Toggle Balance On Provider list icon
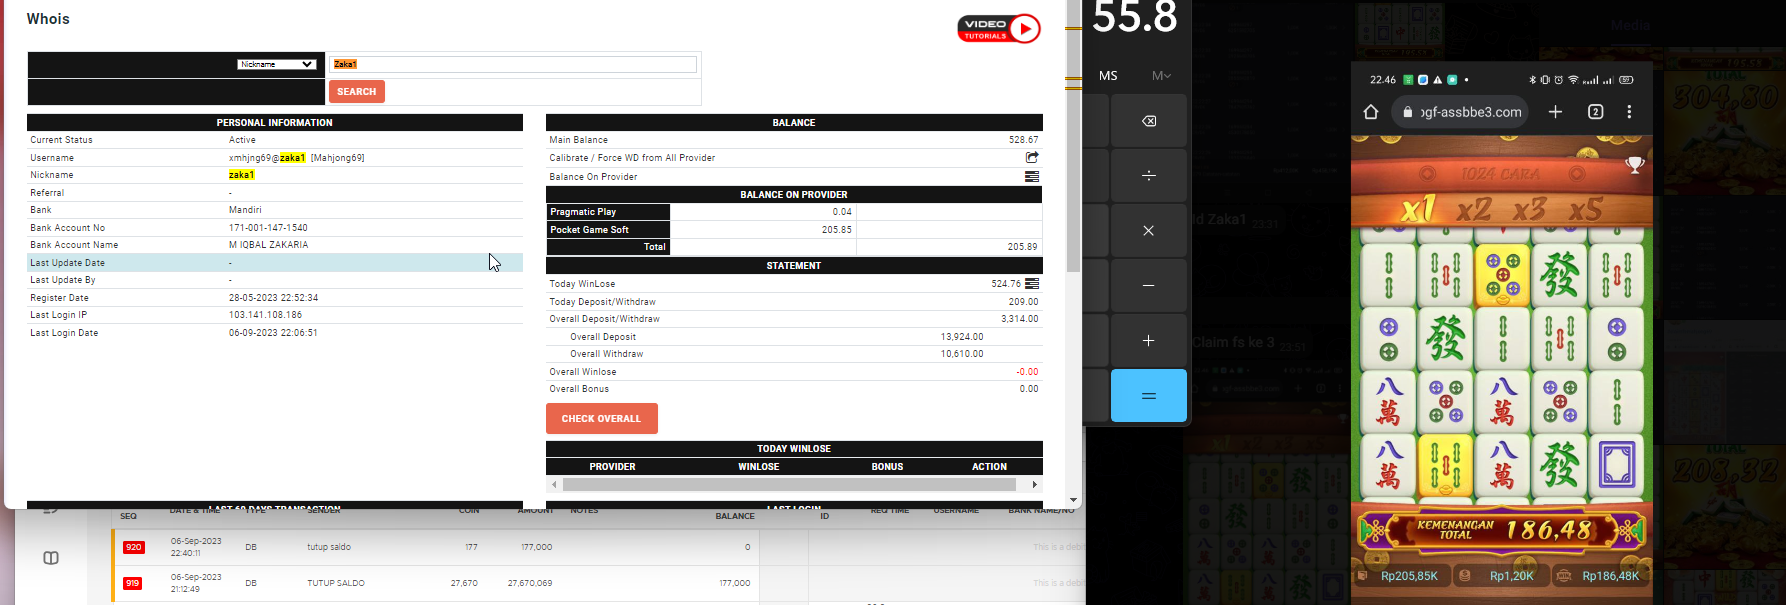The width and height of the screenshot is (1786, 605). coord(1032,176)
